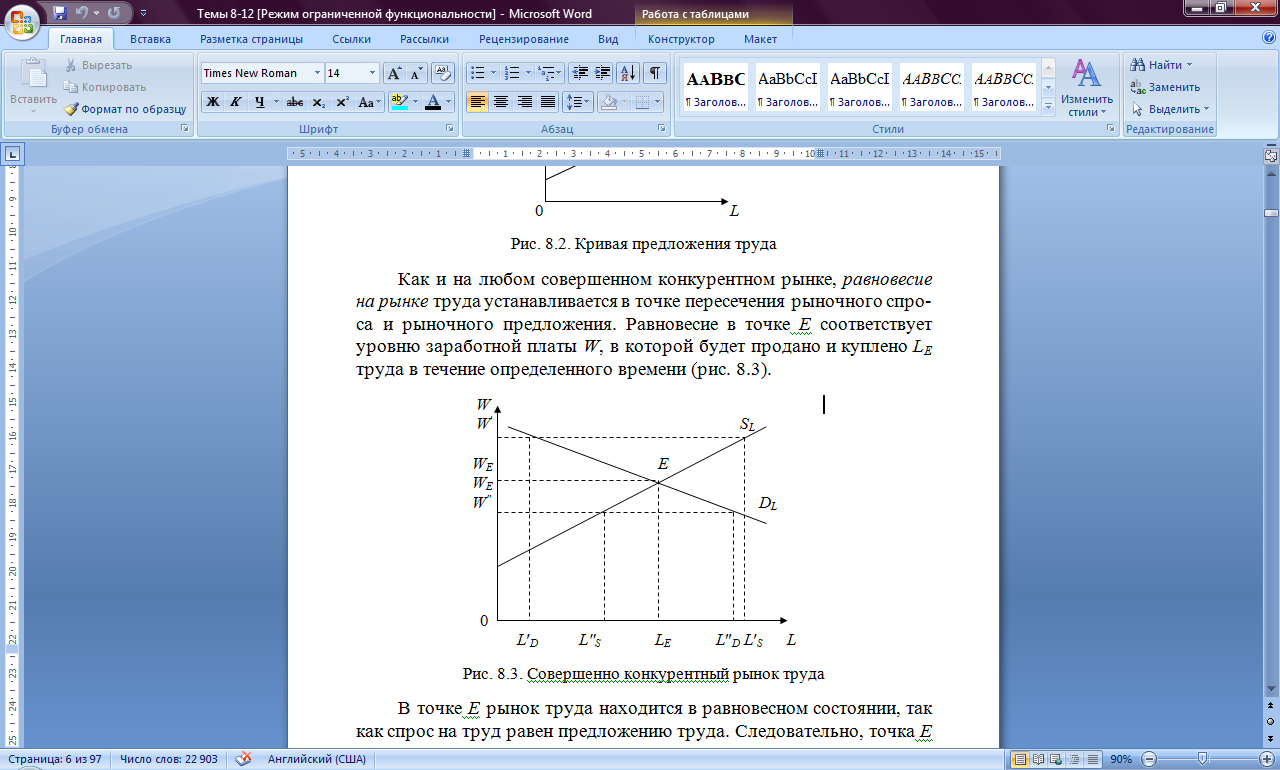The image size is (1280, 770).
Task: Redo from Quick Access toolbar
Action: [x=113, y=13]
